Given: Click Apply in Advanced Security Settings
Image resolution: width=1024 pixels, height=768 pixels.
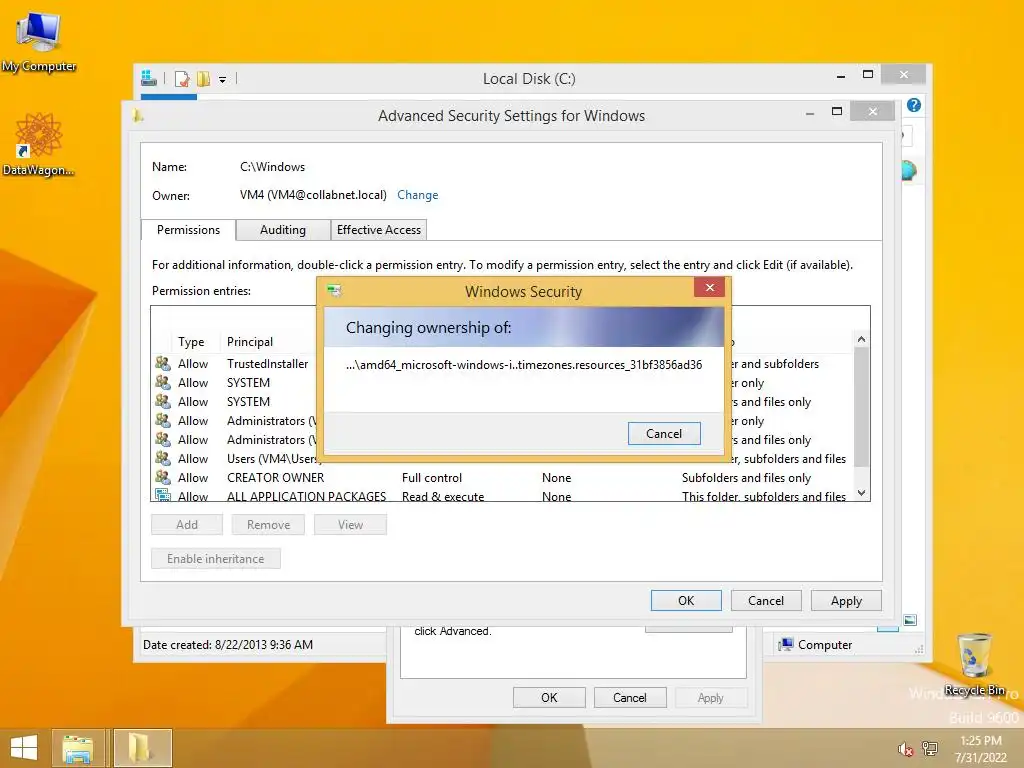Looking at the screenshot, I should pyautogui.click(x=846, y=600).
